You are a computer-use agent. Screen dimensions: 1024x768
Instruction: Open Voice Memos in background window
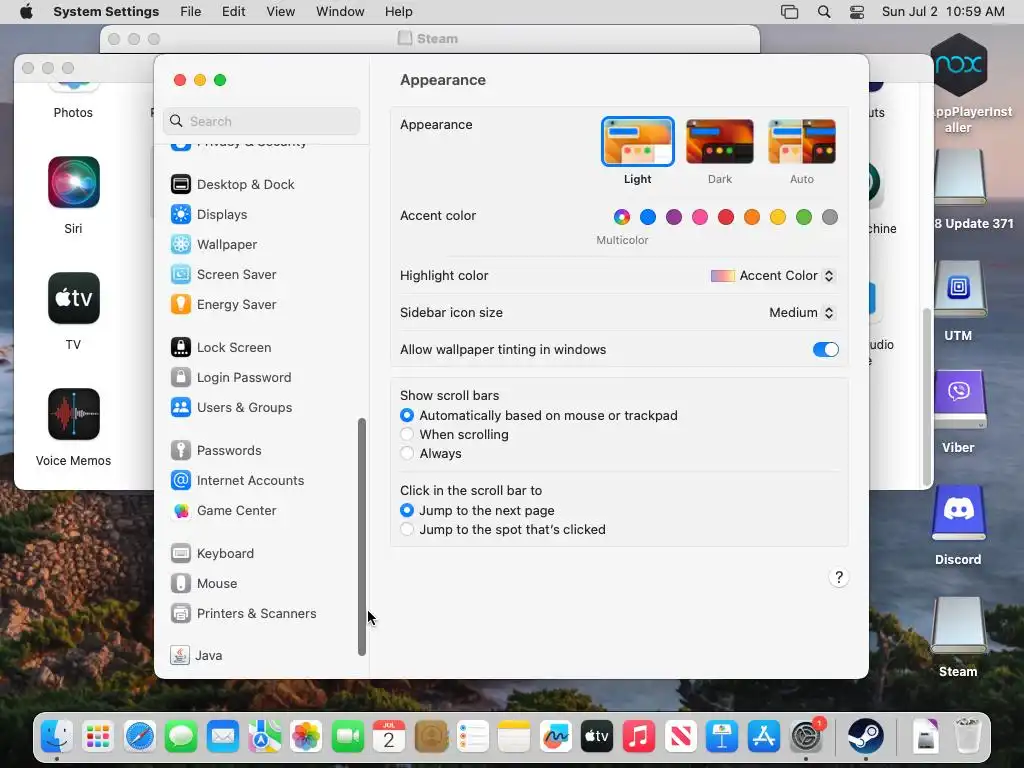[x=74, y=415]
